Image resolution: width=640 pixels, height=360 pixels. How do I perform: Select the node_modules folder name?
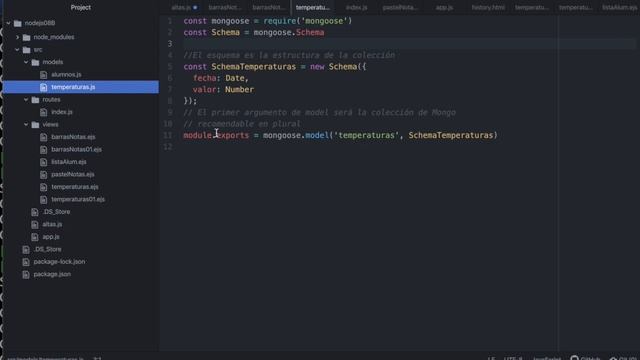(x=54, y=37)
